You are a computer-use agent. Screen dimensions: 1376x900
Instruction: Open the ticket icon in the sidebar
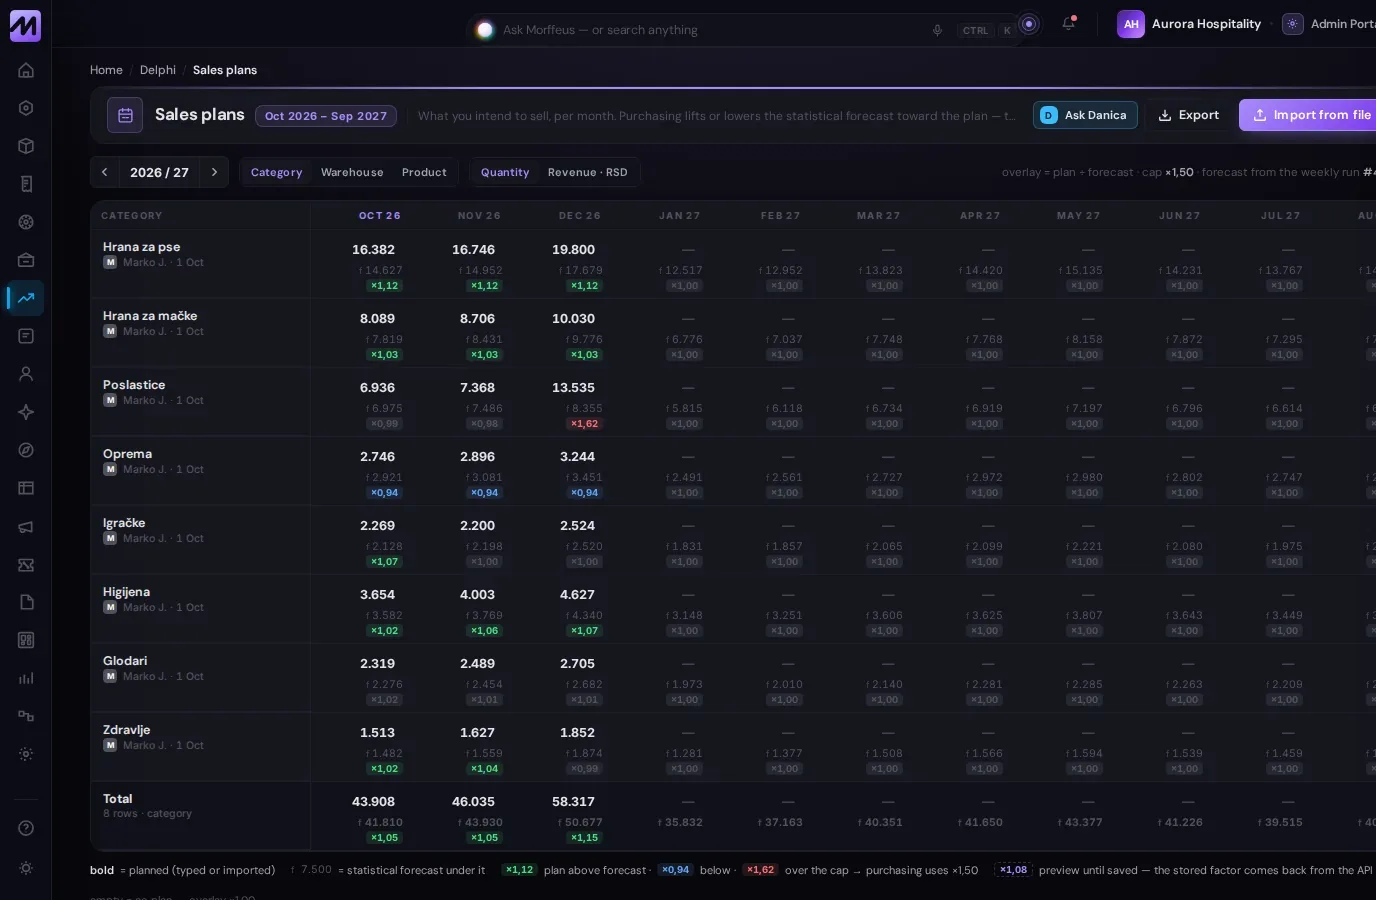tap(26, 564)
